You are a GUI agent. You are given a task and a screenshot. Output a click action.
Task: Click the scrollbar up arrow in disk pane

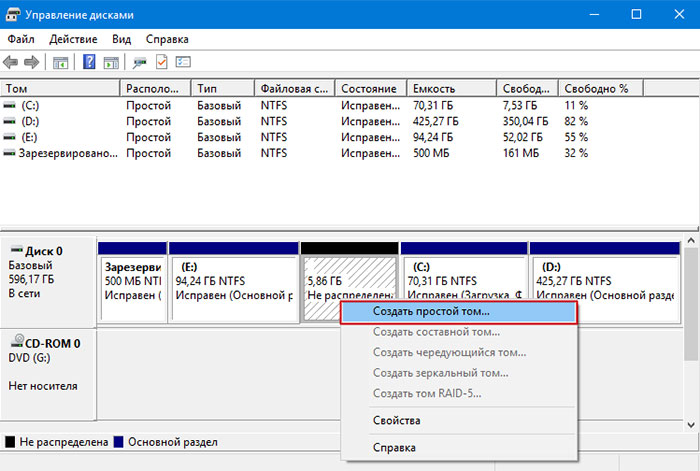click(x=691, y=241)
